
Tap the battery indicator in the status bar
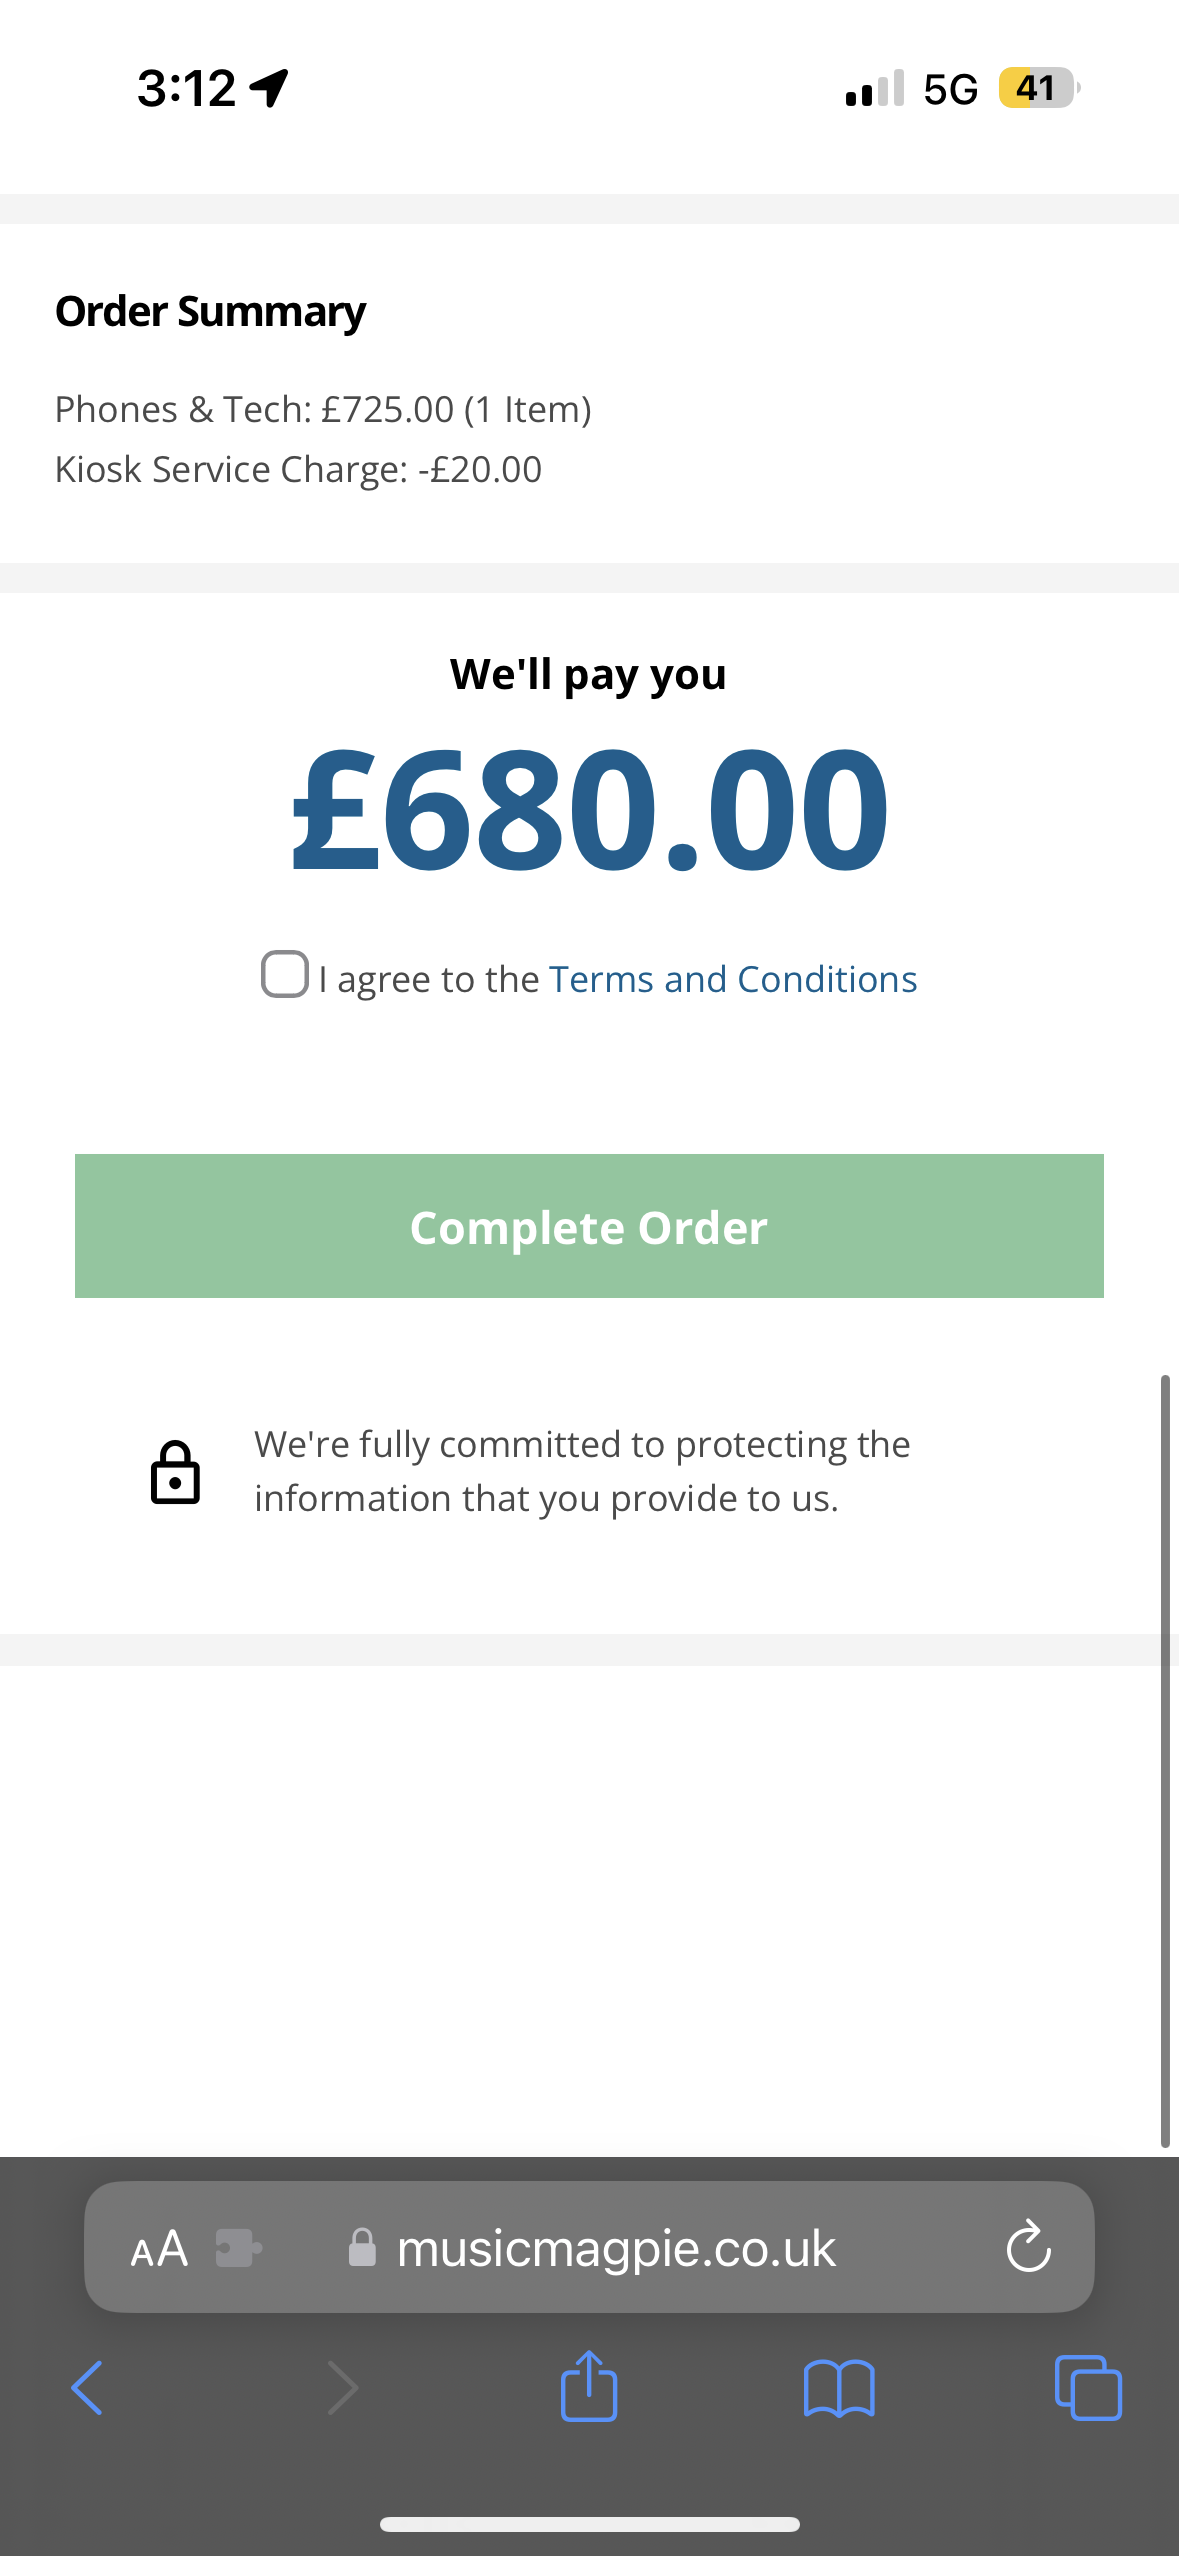click(1040, 88)
